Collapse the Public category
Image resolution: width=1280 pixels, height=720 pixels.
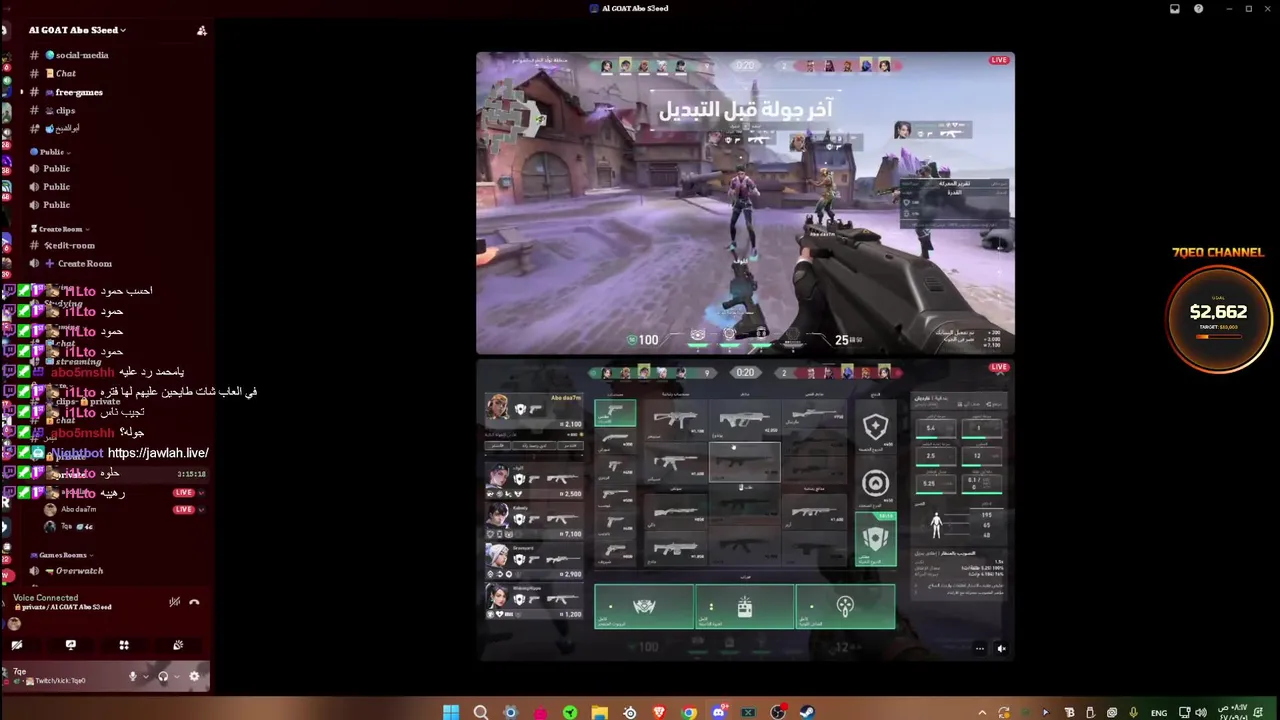pyautogui.click(x=50, y=152)
